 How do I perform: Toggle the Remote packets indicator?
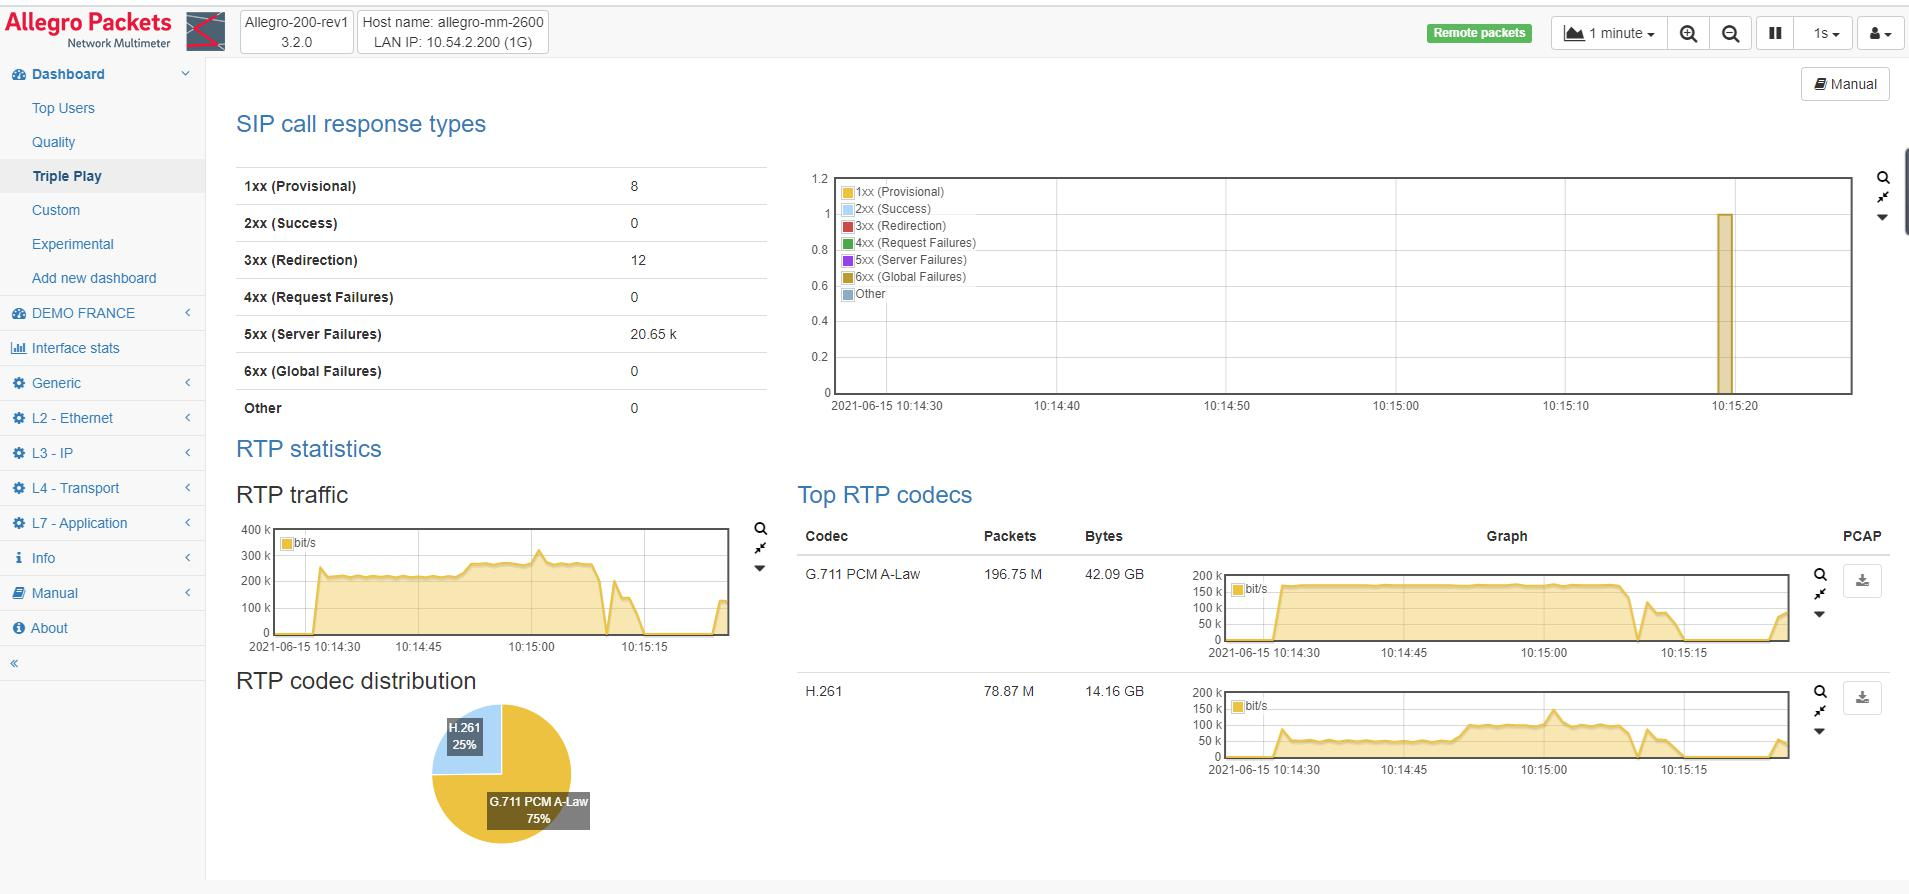pos(1479,33)
